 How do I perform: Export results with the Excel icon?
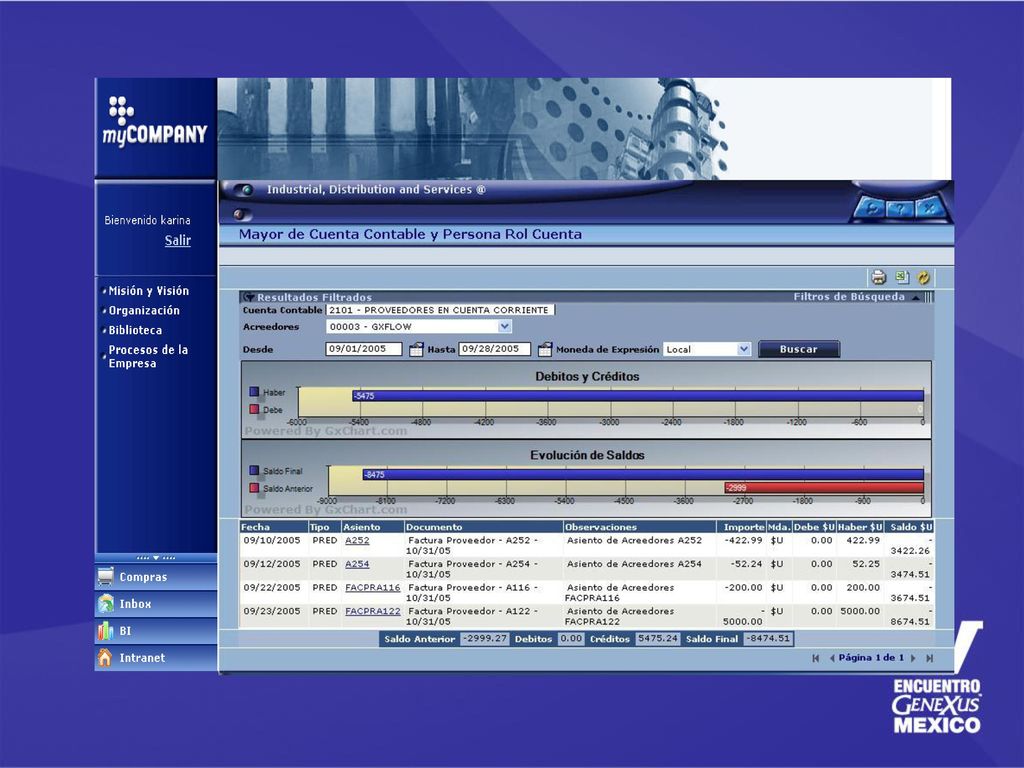(902, 278)
